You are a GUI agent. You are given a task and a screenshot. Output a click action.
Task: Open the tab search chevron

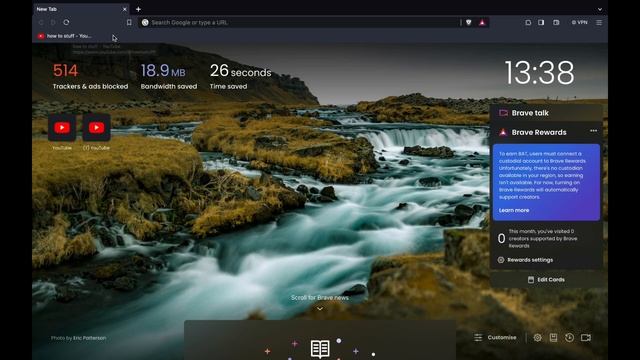click(600, 9)
